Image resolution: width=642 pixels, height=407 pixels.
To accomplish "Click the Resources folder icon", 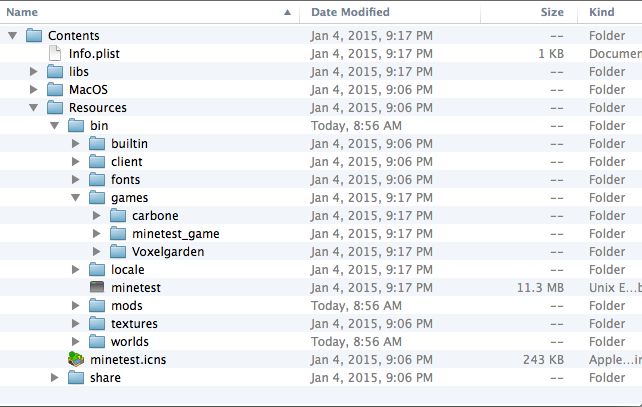I will (55, 108).
